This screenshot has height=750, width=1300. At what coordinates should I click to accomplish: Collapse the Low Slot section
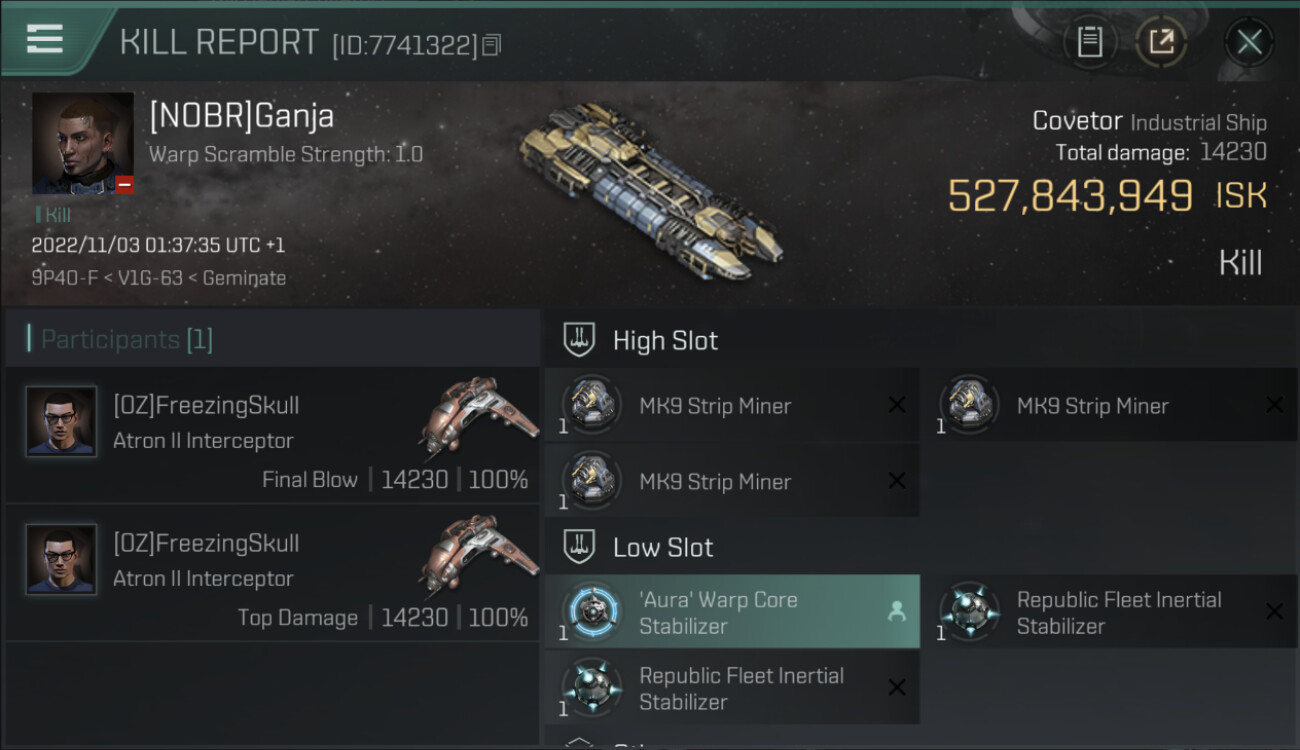coord(580,547)
